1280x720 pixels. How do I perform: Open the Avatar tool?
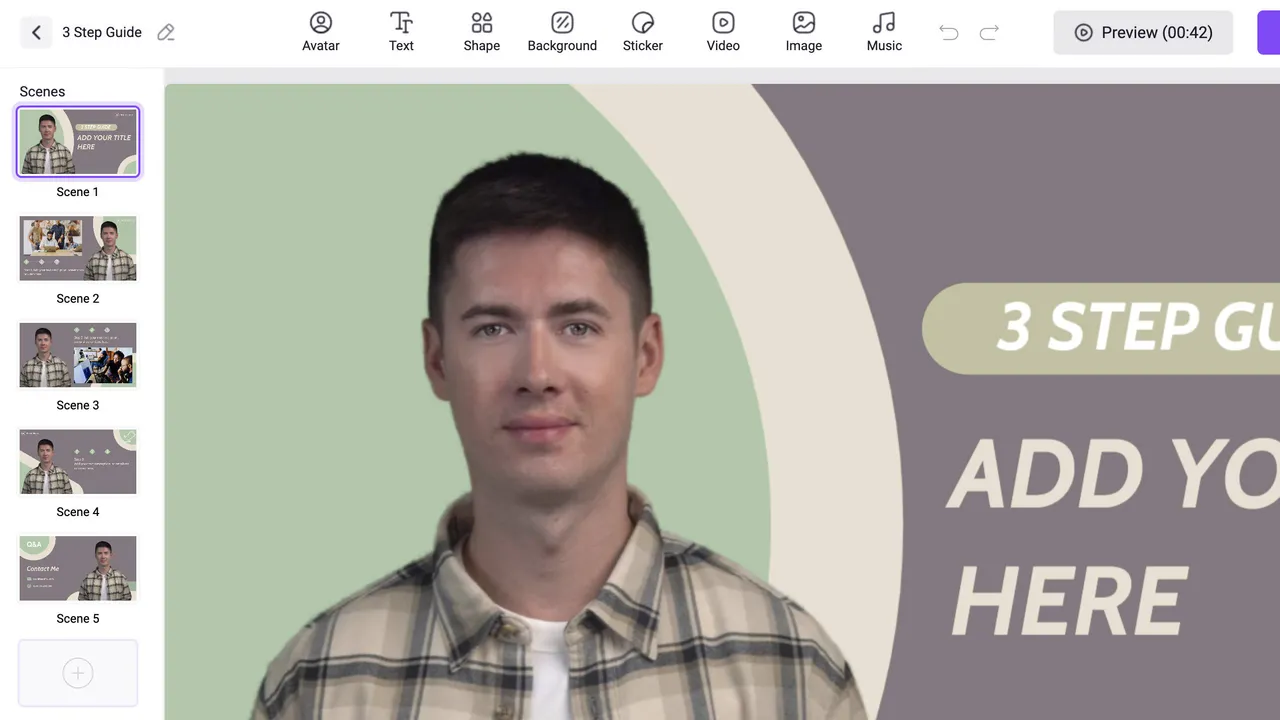[x=321, y=32]
